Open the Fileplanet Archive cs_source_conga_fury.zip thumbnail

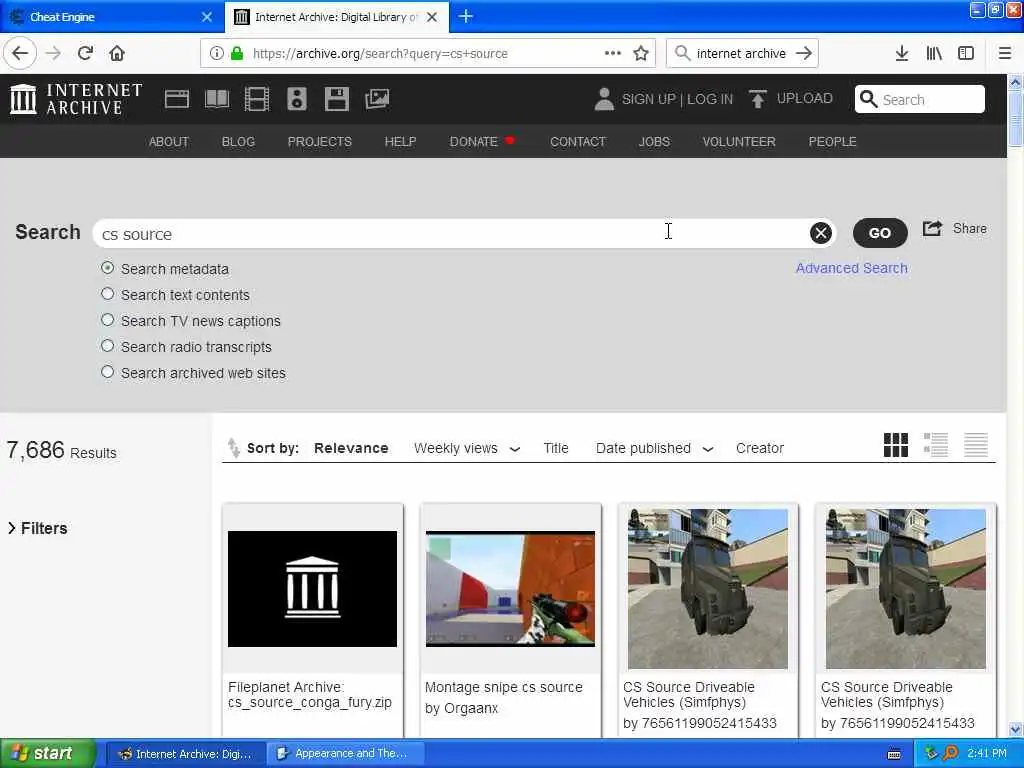pyautogui.click(x=312, y=588)
